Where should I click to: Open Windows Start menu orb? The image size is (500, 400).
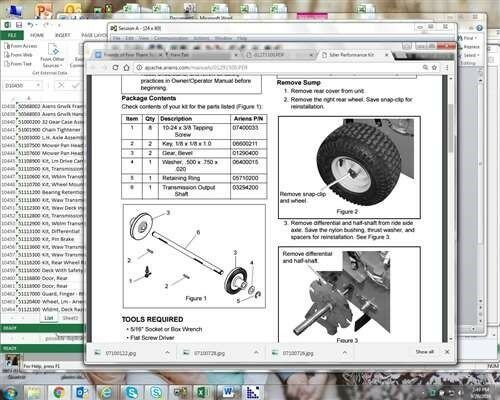coord(9,392)
